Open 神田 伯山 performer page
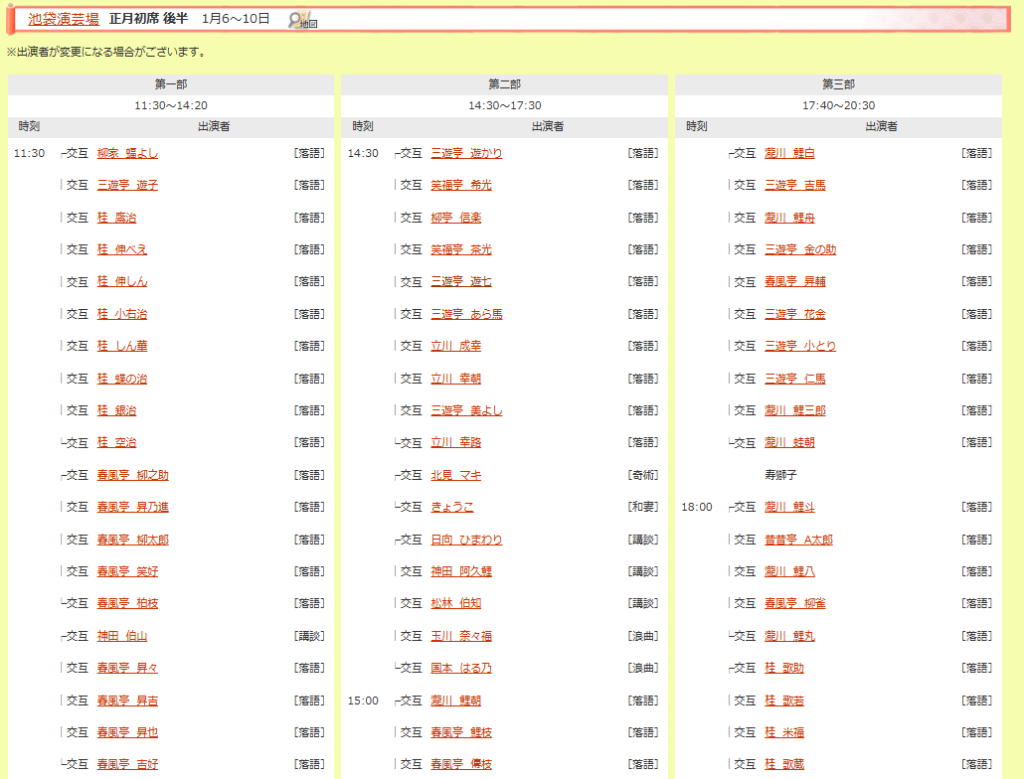This screenshot has width=1024, height=779. pyautogui.click(x=122, y=636)
